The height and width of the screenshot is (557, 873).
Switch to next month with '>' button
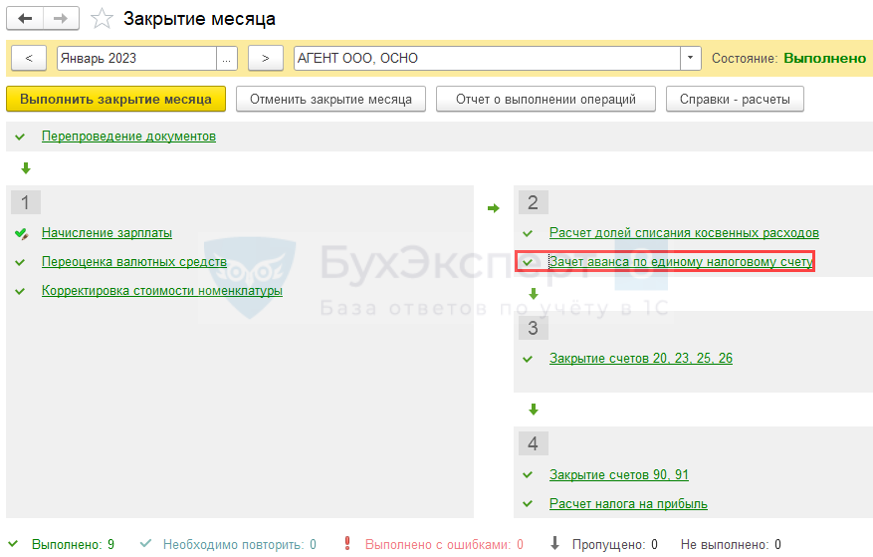266,58
